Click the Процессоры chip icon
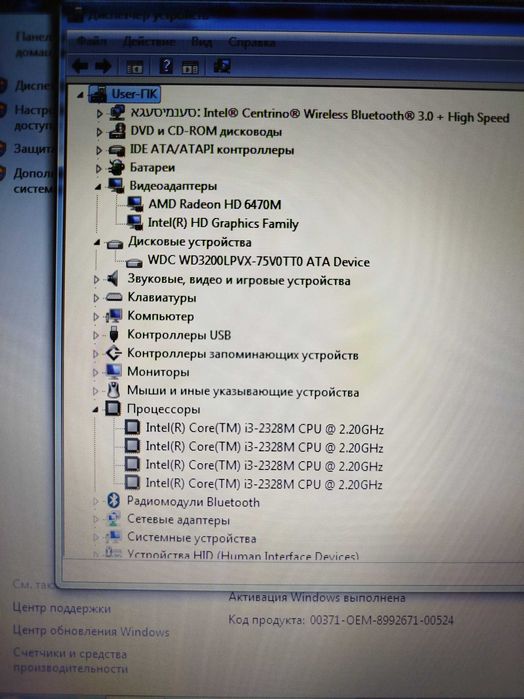The height and width of the screenshot is (699, 524). click(113, 408)
